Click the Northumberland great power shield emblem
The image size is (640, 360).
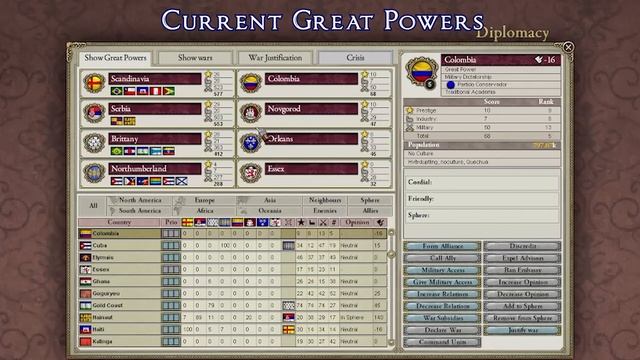point(94,173)
